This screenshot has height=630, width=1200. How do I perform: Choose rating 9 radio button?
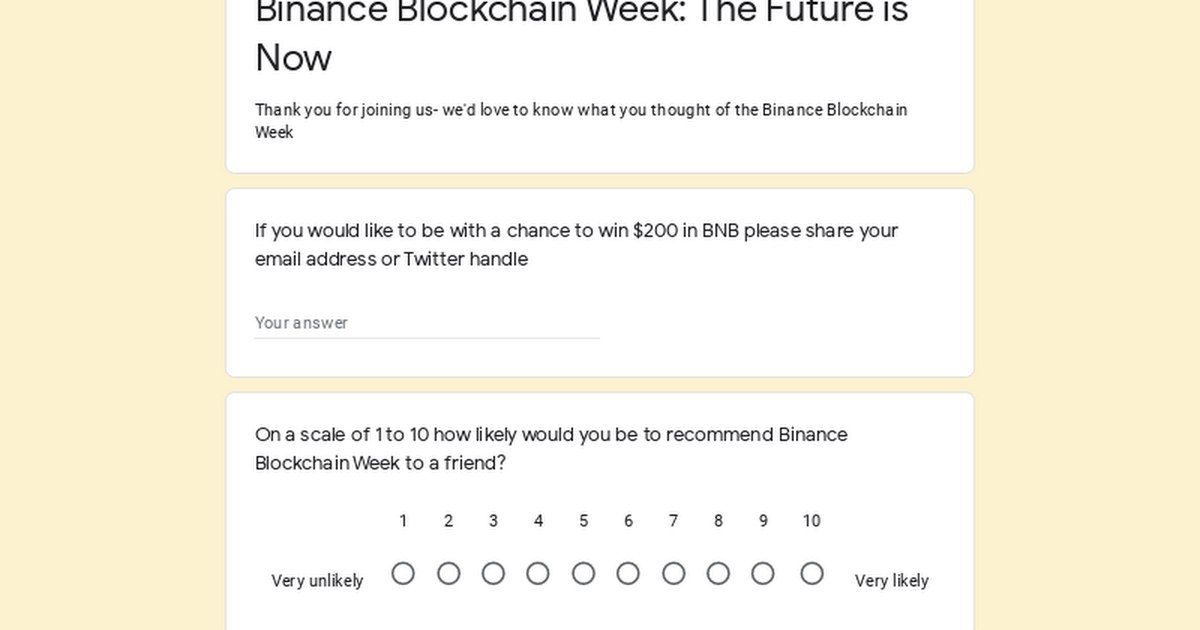763,573
